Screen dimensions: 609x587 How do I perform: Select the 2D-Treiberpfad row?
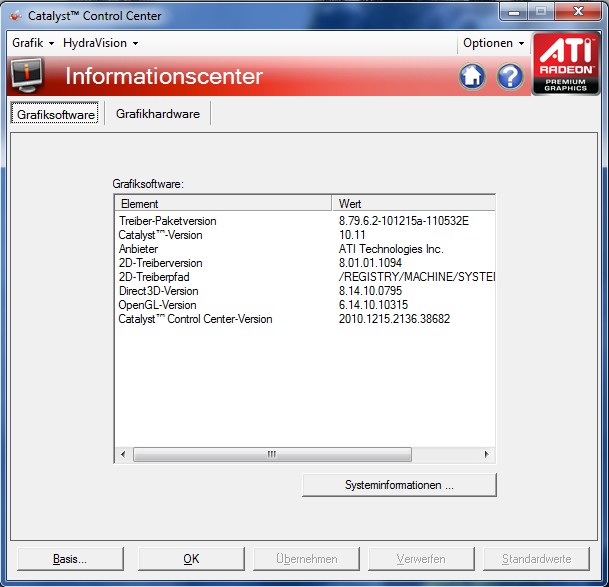[x=305, y=277]
